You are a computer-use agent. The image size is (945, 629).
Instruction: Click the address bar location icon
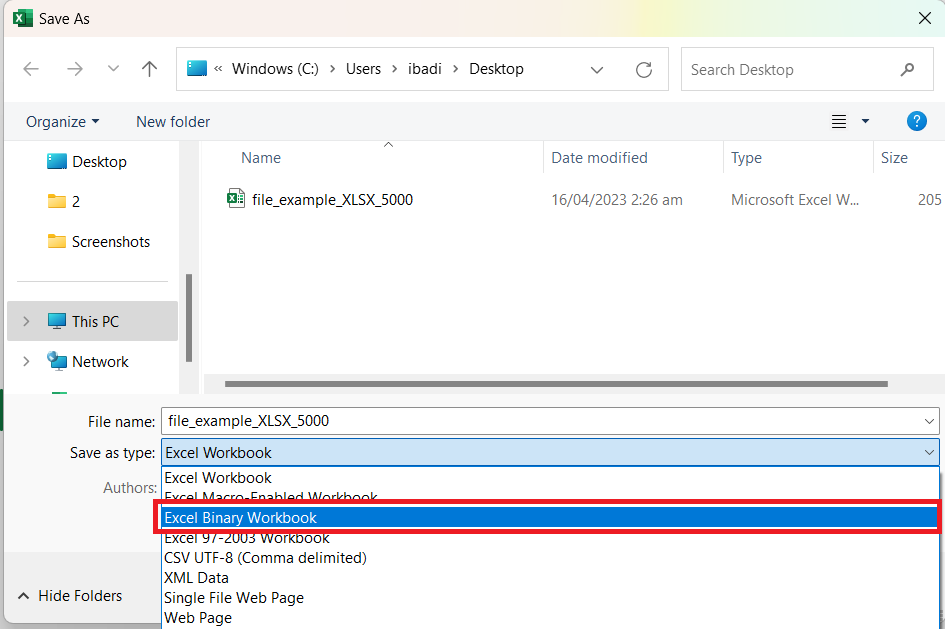(x=196, y=68)
